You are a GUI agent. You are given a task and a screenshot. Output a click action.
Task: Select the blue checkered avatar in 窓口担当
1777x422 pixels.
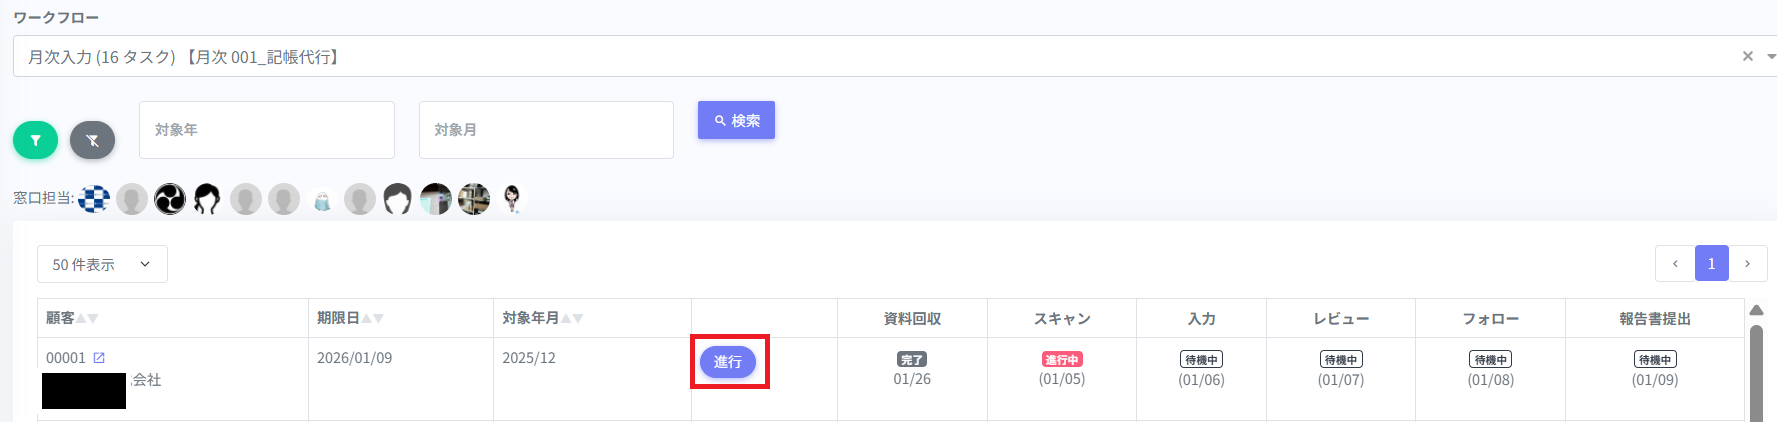pyautogui.click(x=94, y=199)
